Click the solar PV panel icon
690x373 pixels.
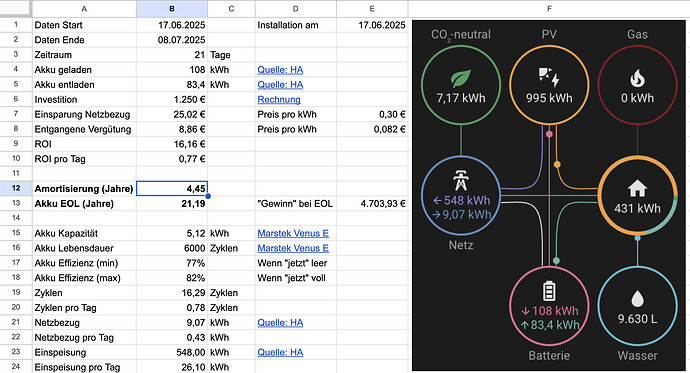549,77
